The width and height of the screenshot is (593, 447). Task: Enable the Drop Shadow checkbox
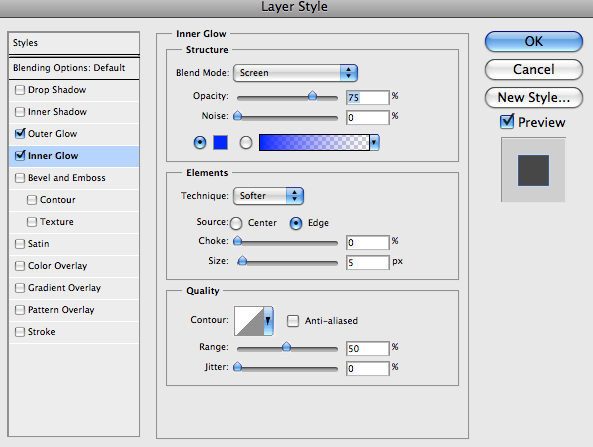coord(20,90)
